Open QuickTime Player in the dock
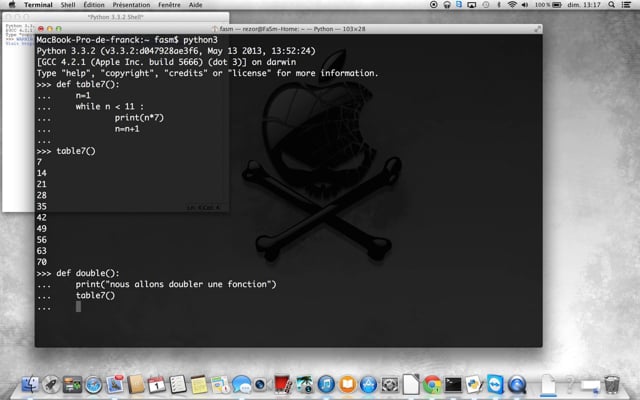This screenshot has height=400, width=640. pos(517,384)
